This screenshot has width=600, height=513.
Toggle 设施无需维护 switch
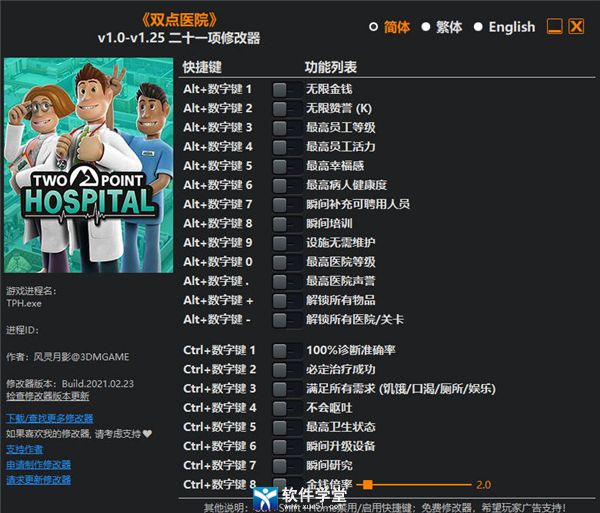pyautogui.click(x=287, y=243)
